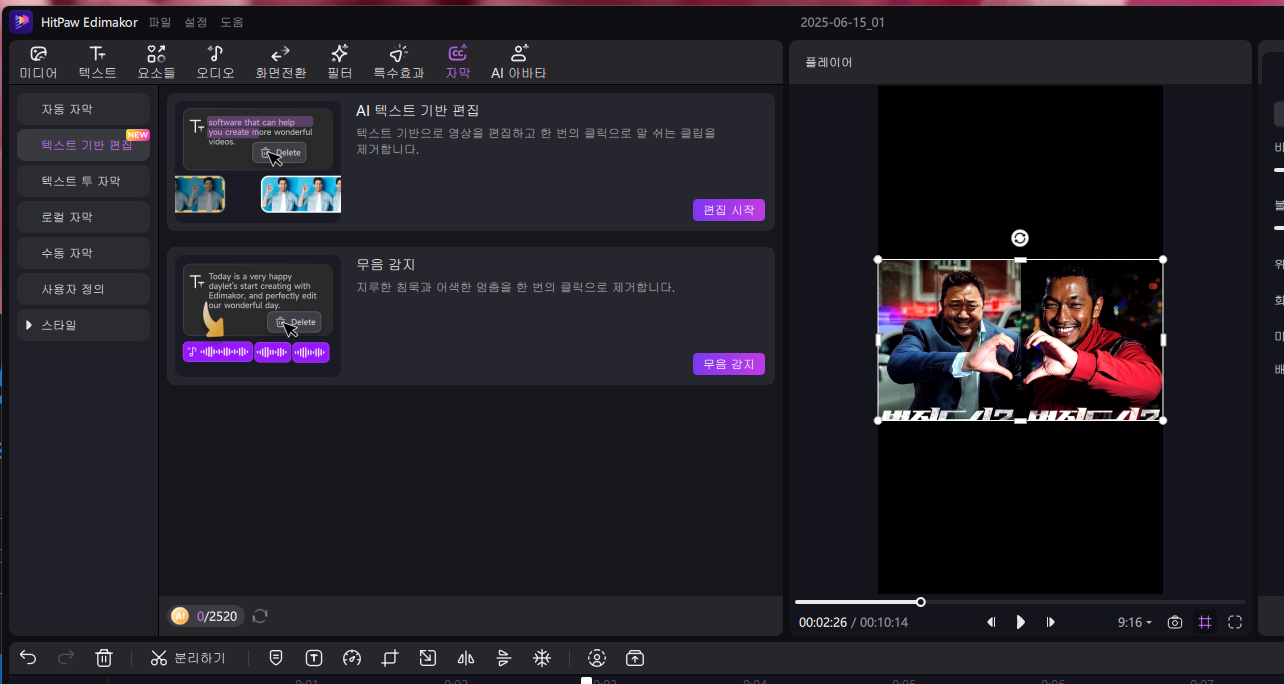Open the speed gauge tool
The height and width of the screenshot is (684, 1284).
click(x=351, y=658)
